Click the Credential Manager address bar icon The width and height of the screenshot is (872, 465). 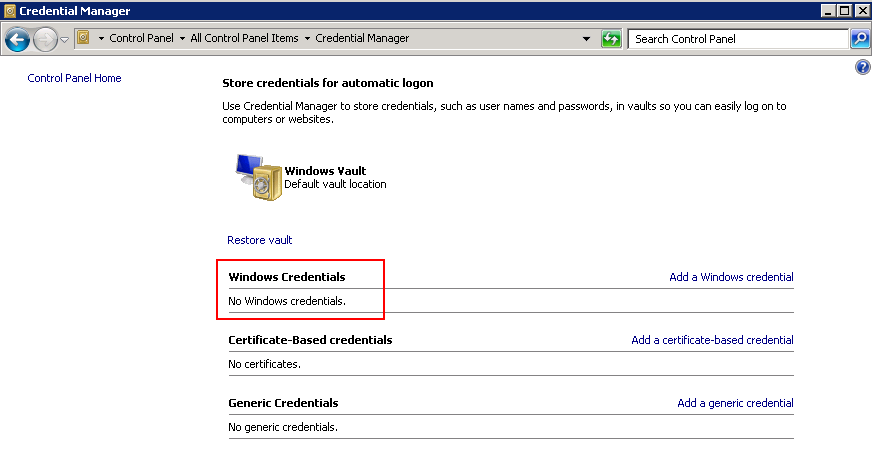(83, 38)
